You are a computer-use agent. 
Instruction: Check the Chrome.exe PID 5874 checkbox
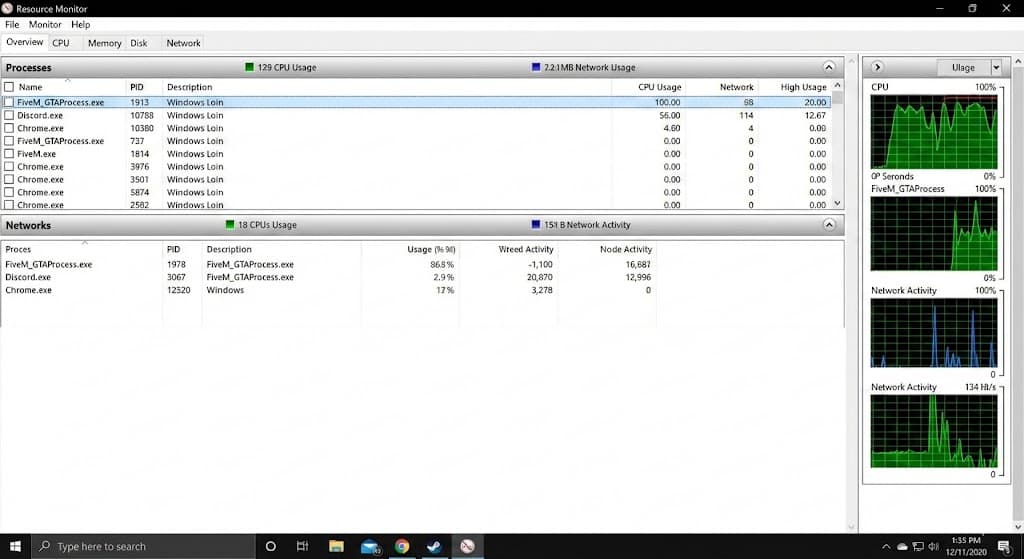[x=9, y=193]
